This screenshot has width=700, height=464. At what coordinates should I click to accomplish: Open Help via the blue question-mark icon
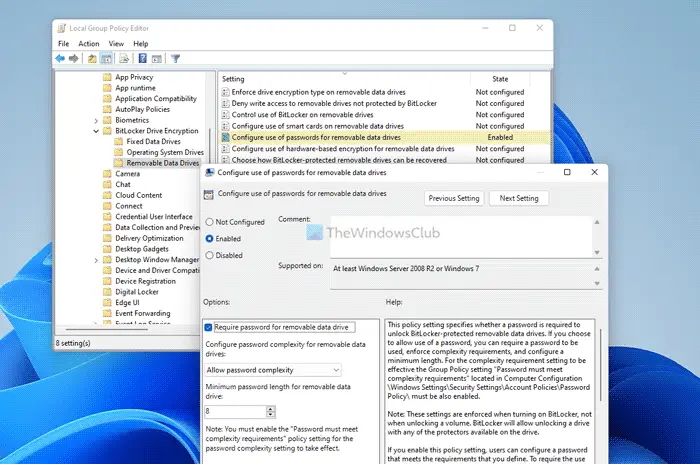point(142,59)
